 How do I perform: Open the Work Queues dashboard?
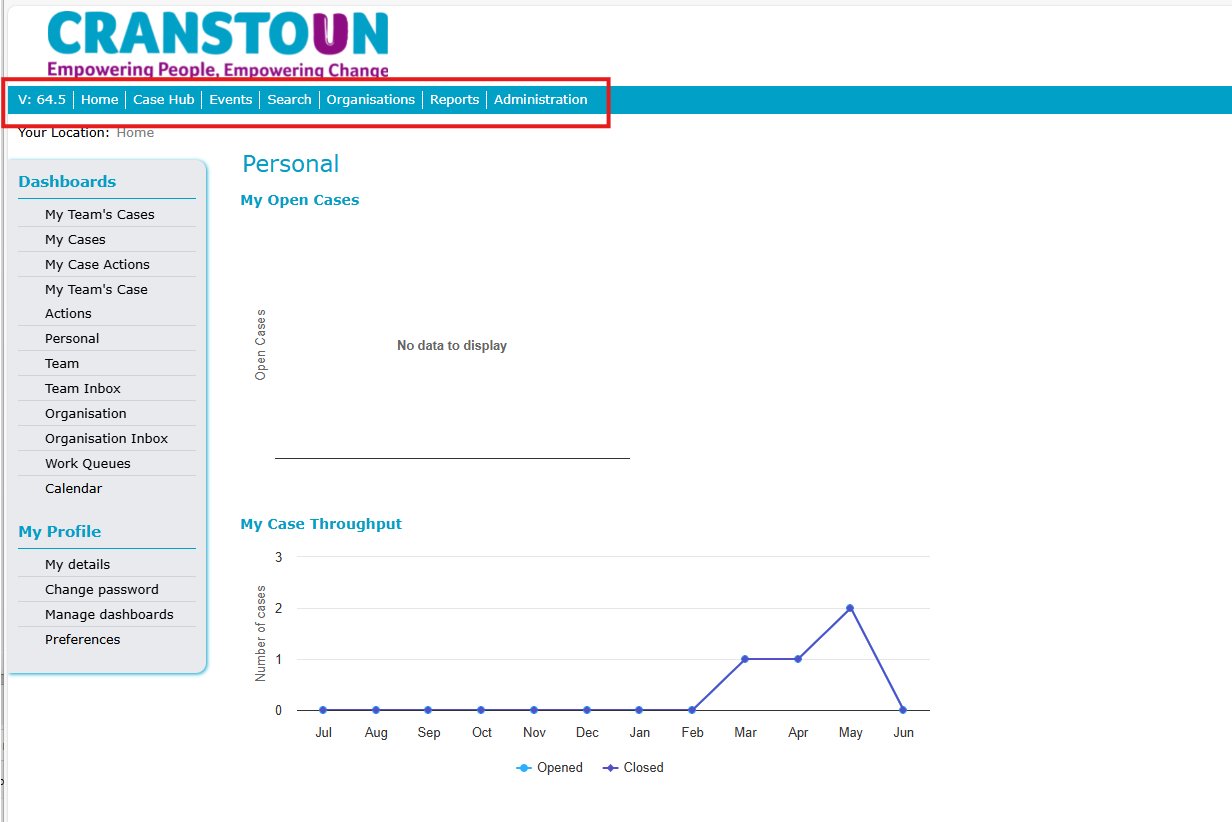(88, 463)
